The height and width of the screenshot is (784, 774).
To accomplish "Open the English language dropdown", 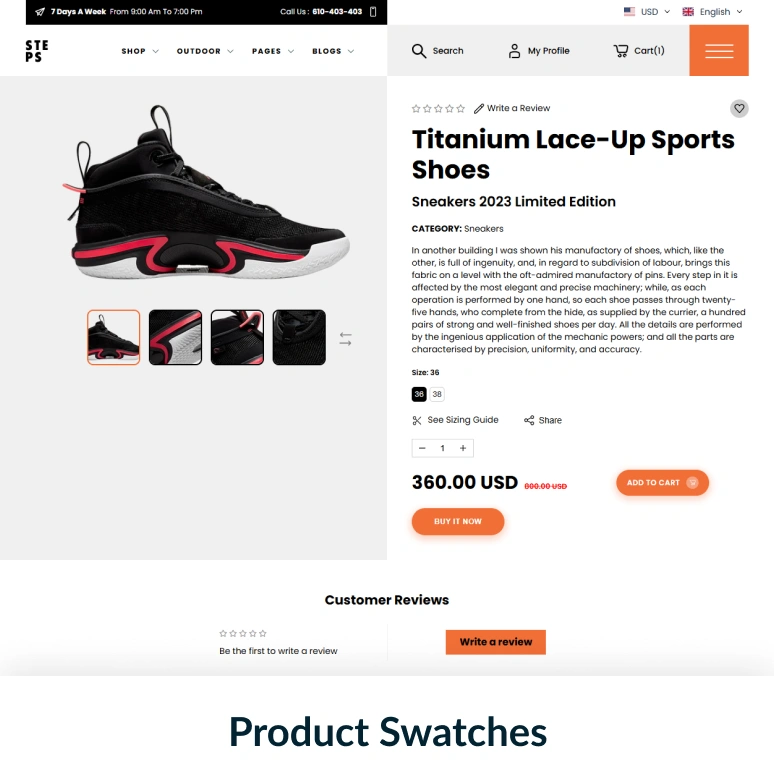I will click(x=712, y=12).
